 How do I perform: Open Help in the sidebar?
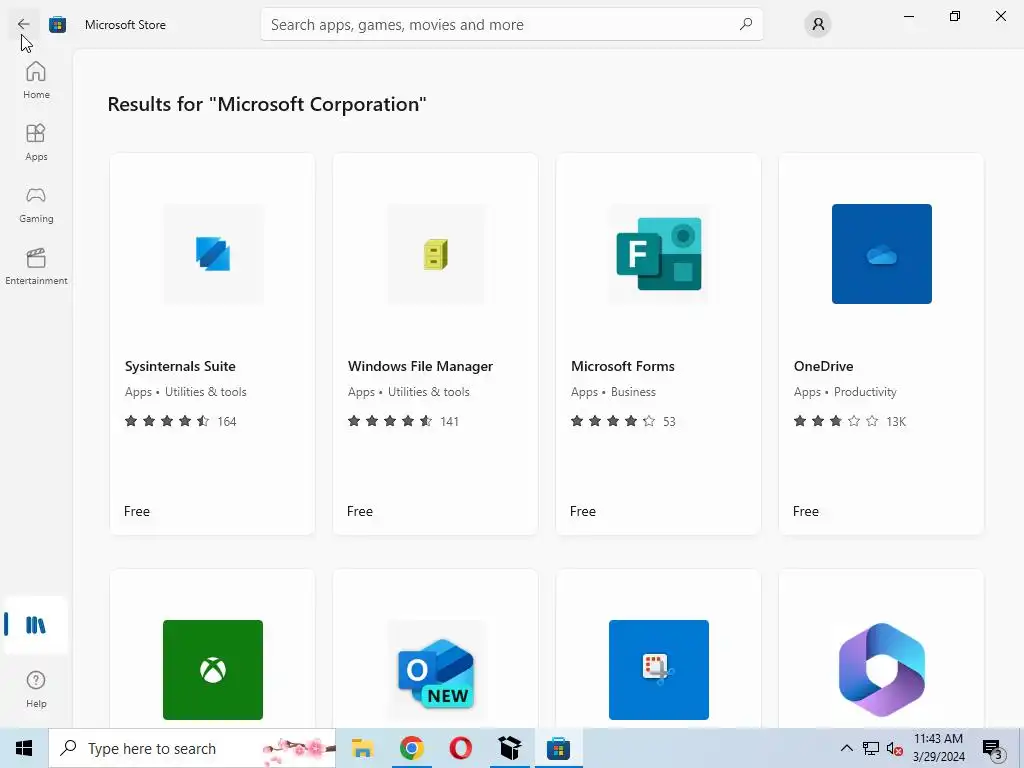[36, 690]
